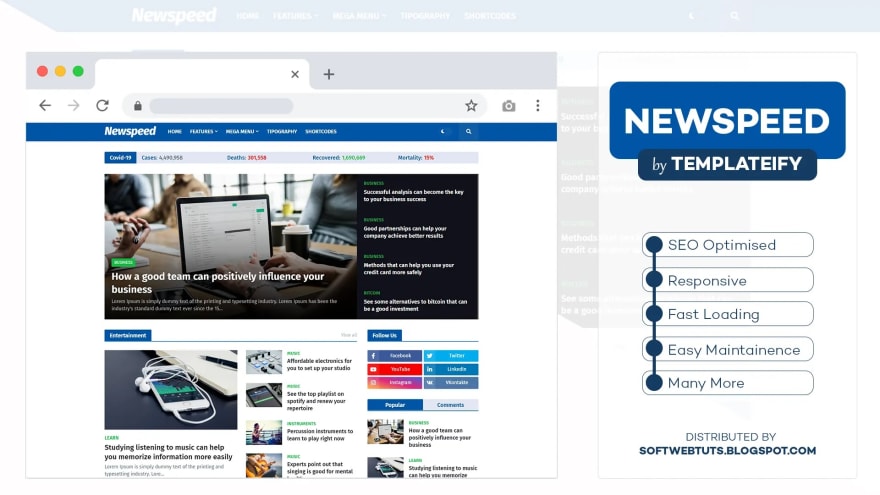The image size is (880, 495).
Task: Click the camera icon in browser toolbar
Action: (x=508, y=106)
